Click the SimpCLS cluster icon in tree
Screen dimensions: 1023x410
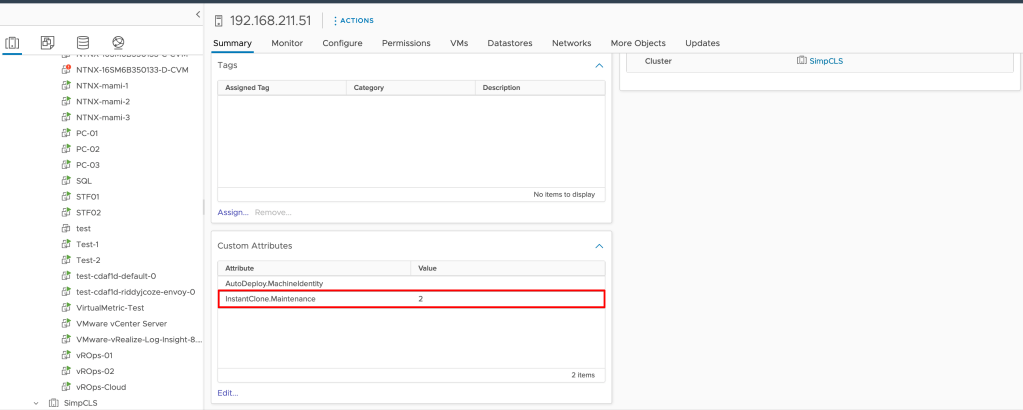tap(54, 403)
